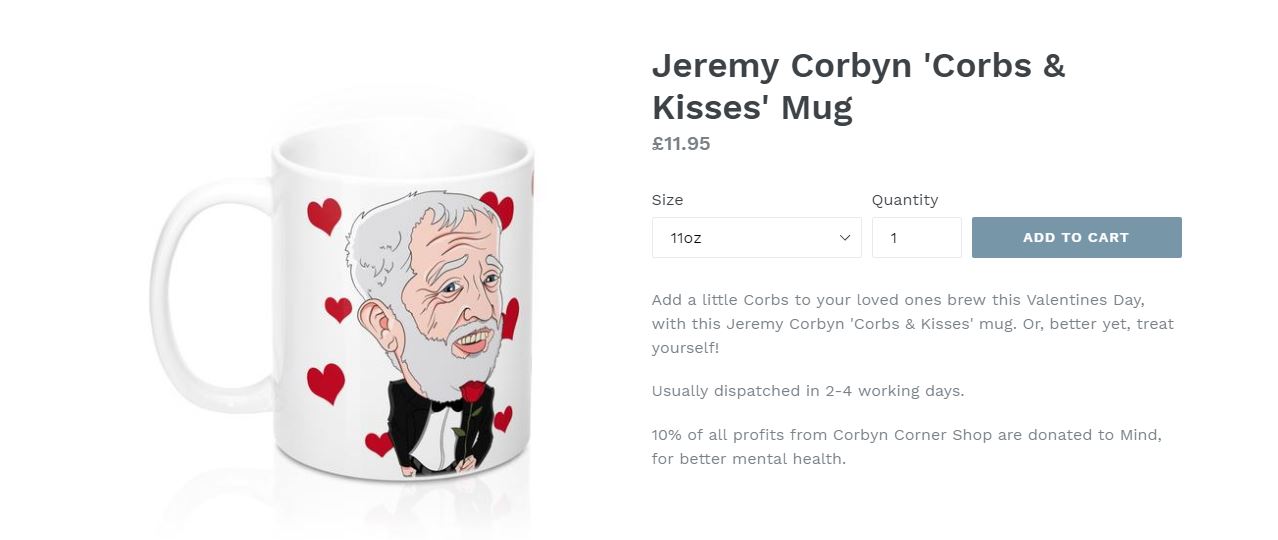This screenshot has height=540, width=1278.
Task: Click the Quantity label above the number field
Action: [x=905, y=200]
